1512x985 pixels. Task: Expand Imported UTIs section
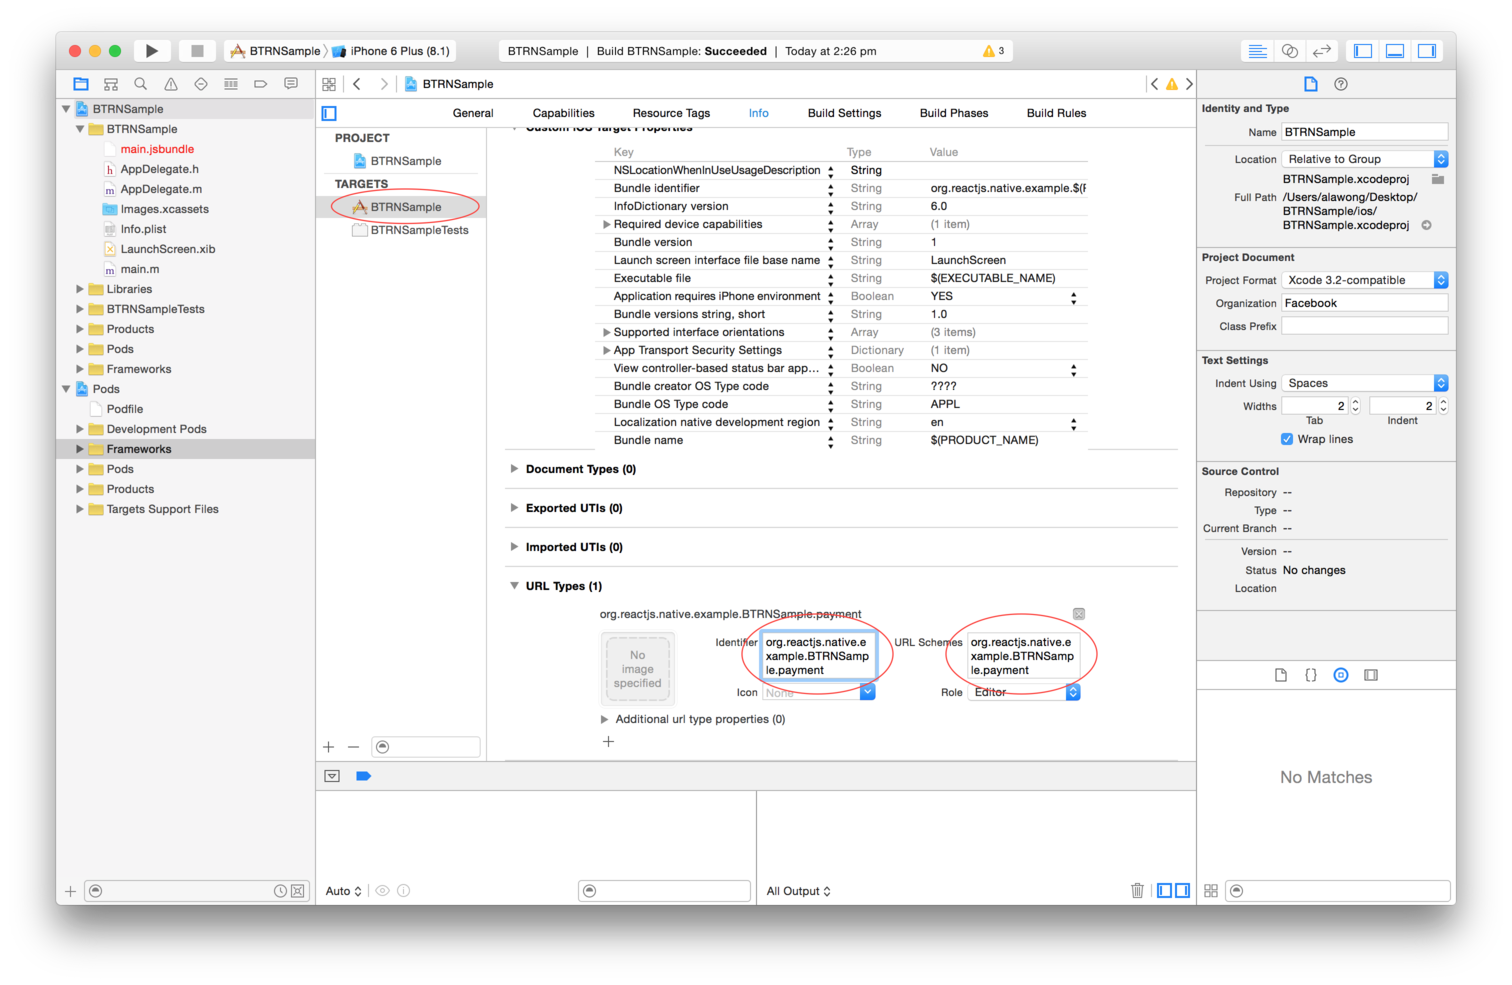[514, 547]
